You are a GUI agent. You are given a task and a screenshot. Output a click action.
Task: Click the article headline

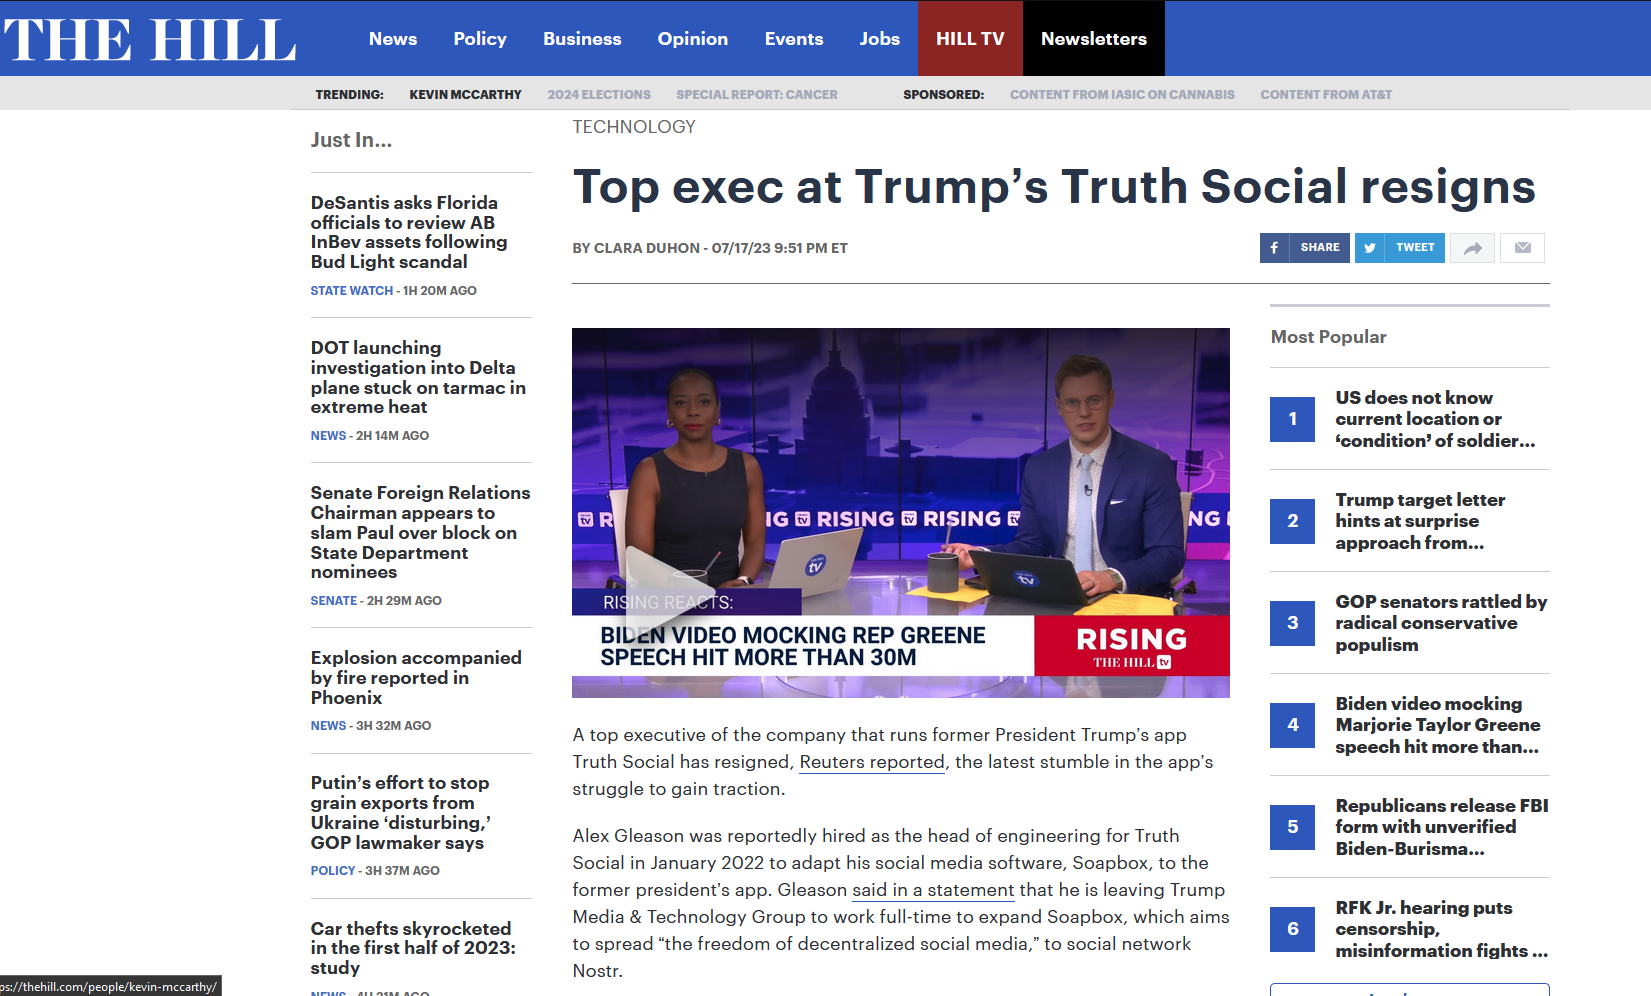click(x=1054, y=187)
